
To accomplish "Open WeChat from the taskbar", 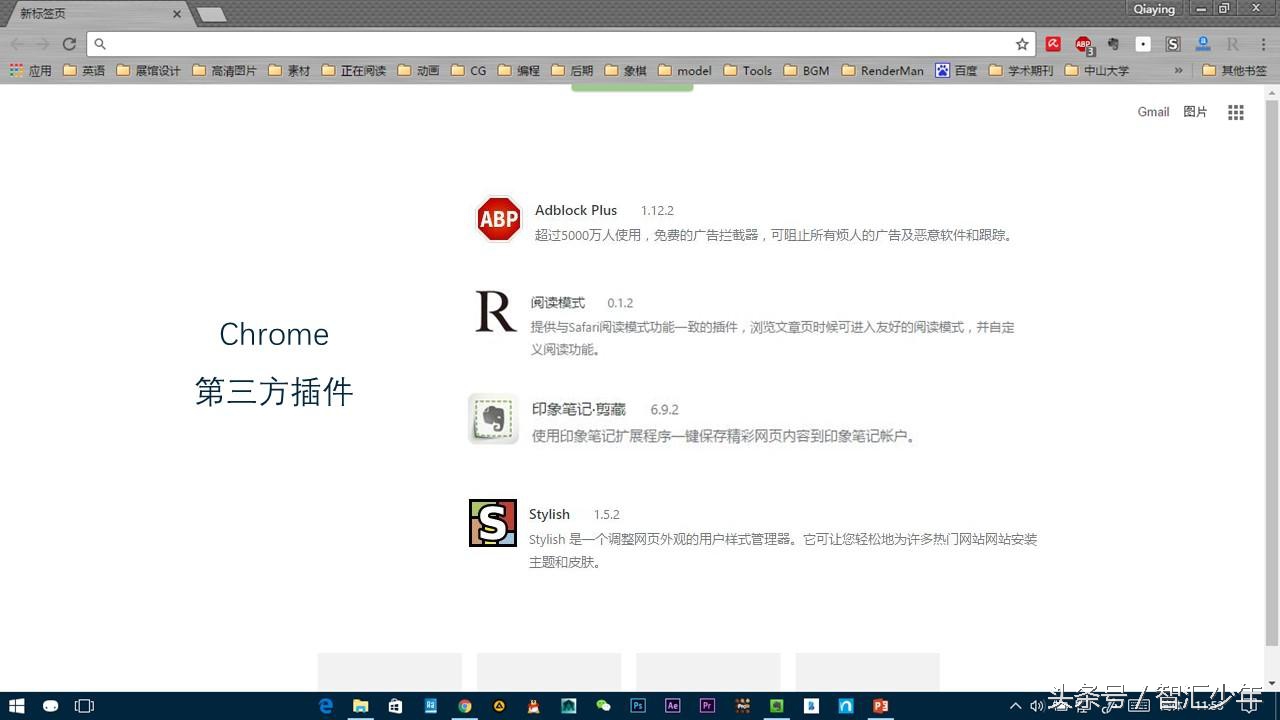I will click(x=603, y=705).
